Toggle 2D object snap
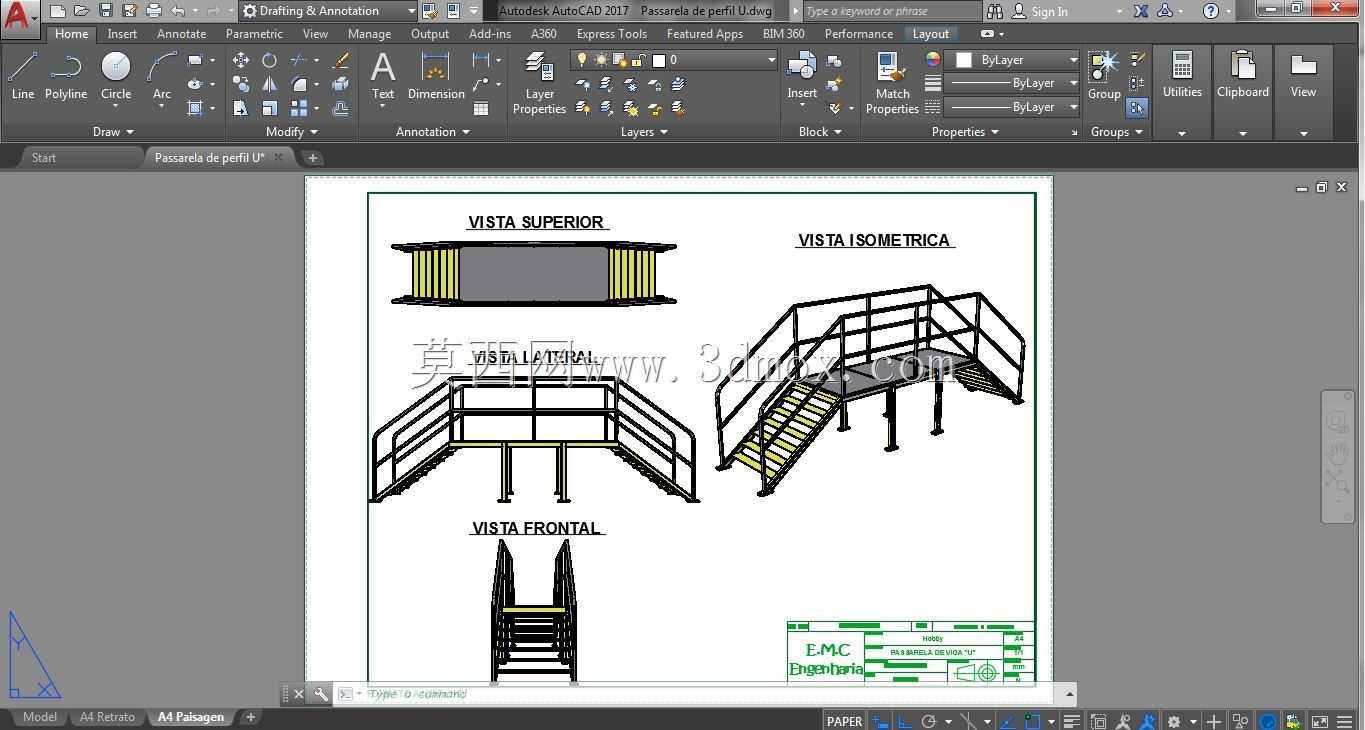The image size is (1365, 730). coord(1032,721)
